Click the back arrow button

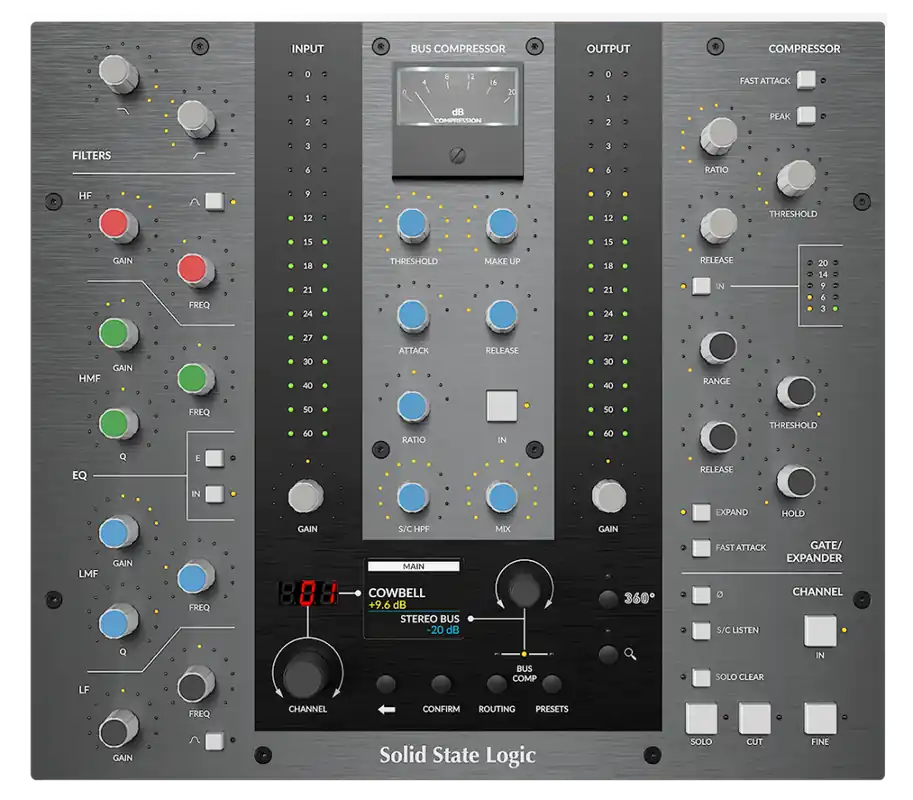(x=385, y=684)
